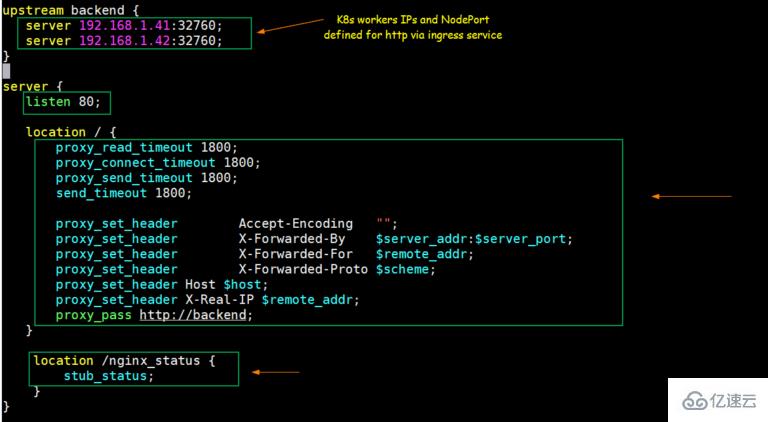Click the 'stub_status;' directive
The height and width of the screenshot is (422, 768).
109,376
